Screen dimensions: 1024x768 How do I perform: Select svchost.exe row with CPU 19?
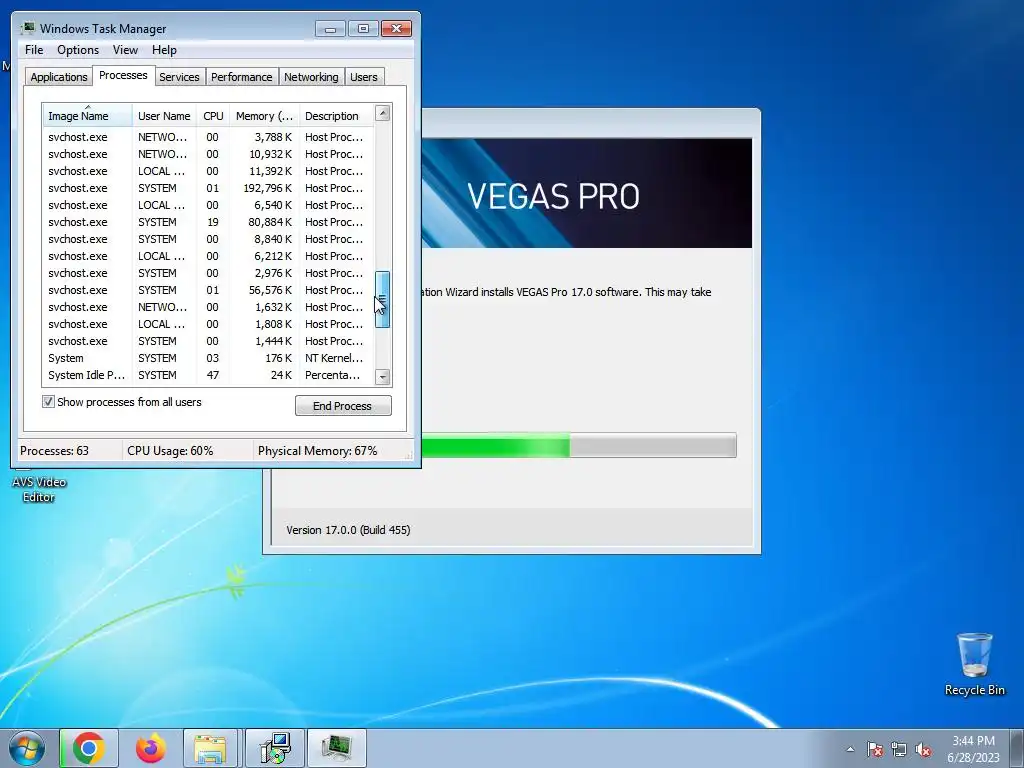(208, 222)
